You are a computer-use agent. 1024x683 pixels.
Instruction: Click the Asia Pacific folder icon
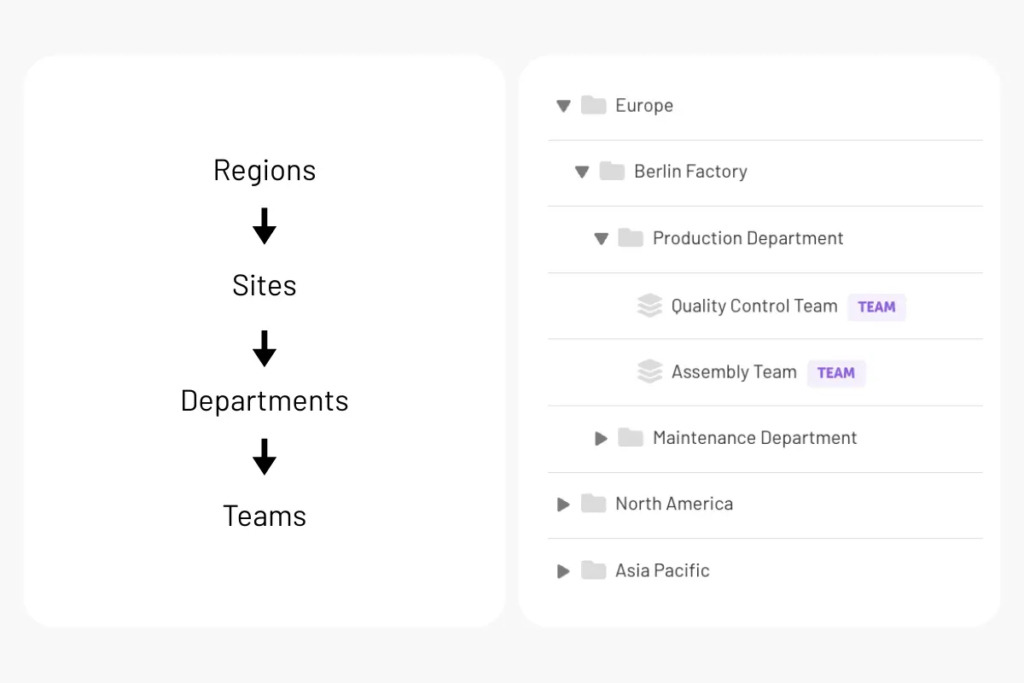(593, 571)
